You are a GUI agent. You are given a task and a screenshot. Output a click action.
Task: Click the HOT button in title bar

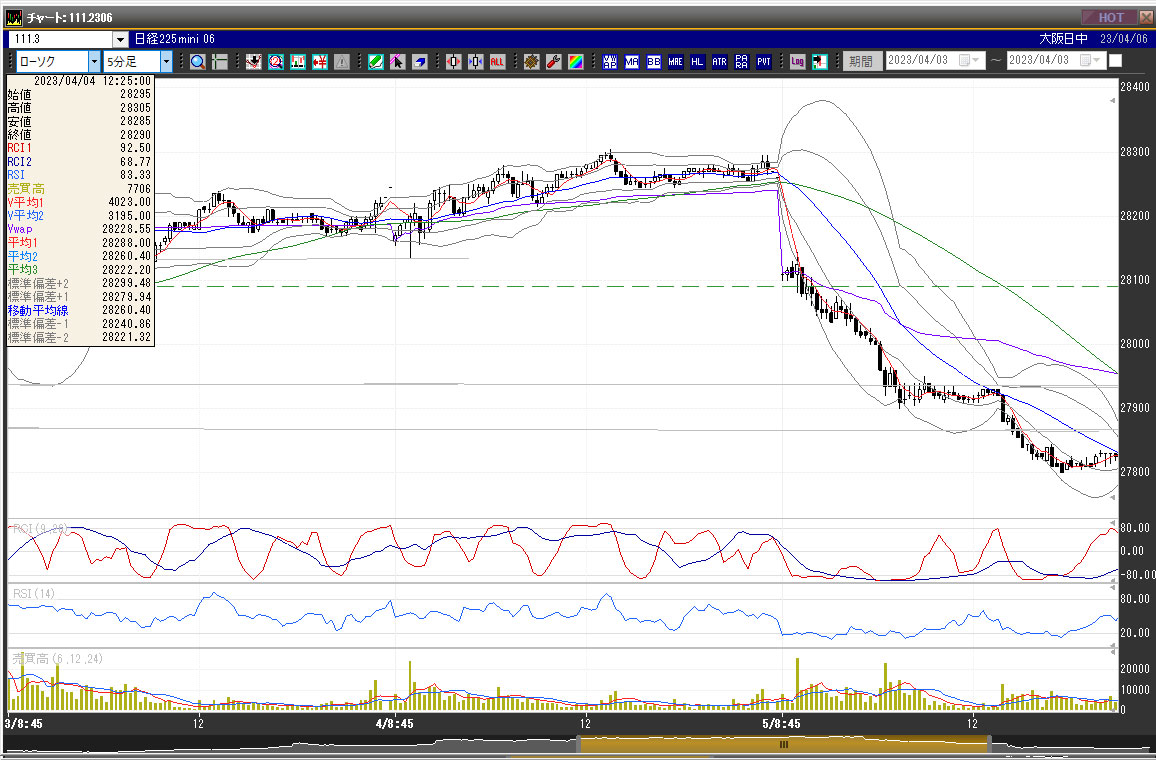(x=1110, y=18)
